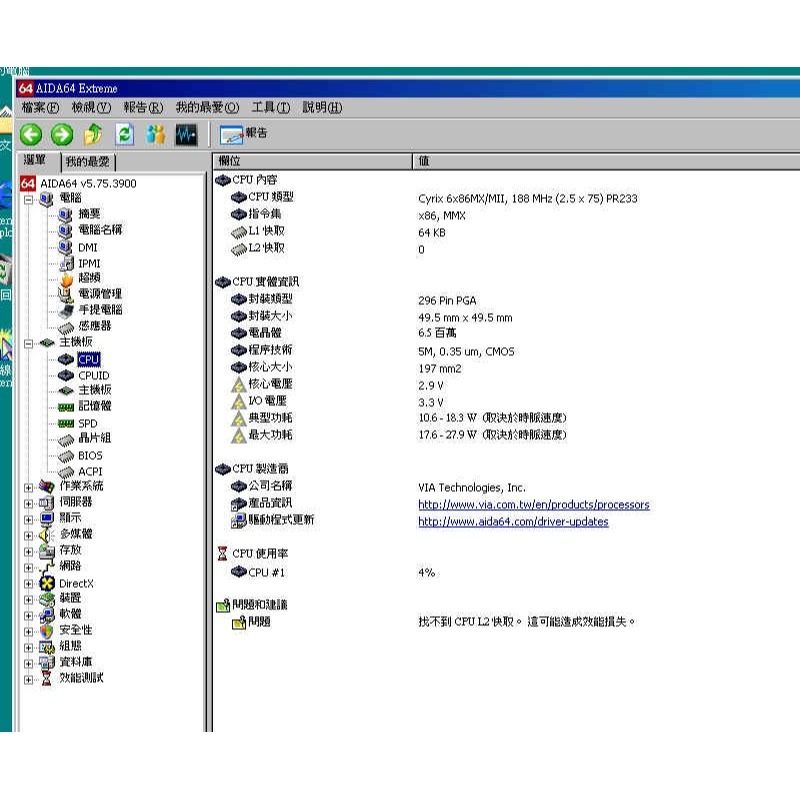Open the 檔案(F) menu
Image resolution: width=800 pixels, height=800 pixels.
coord(40,107)
